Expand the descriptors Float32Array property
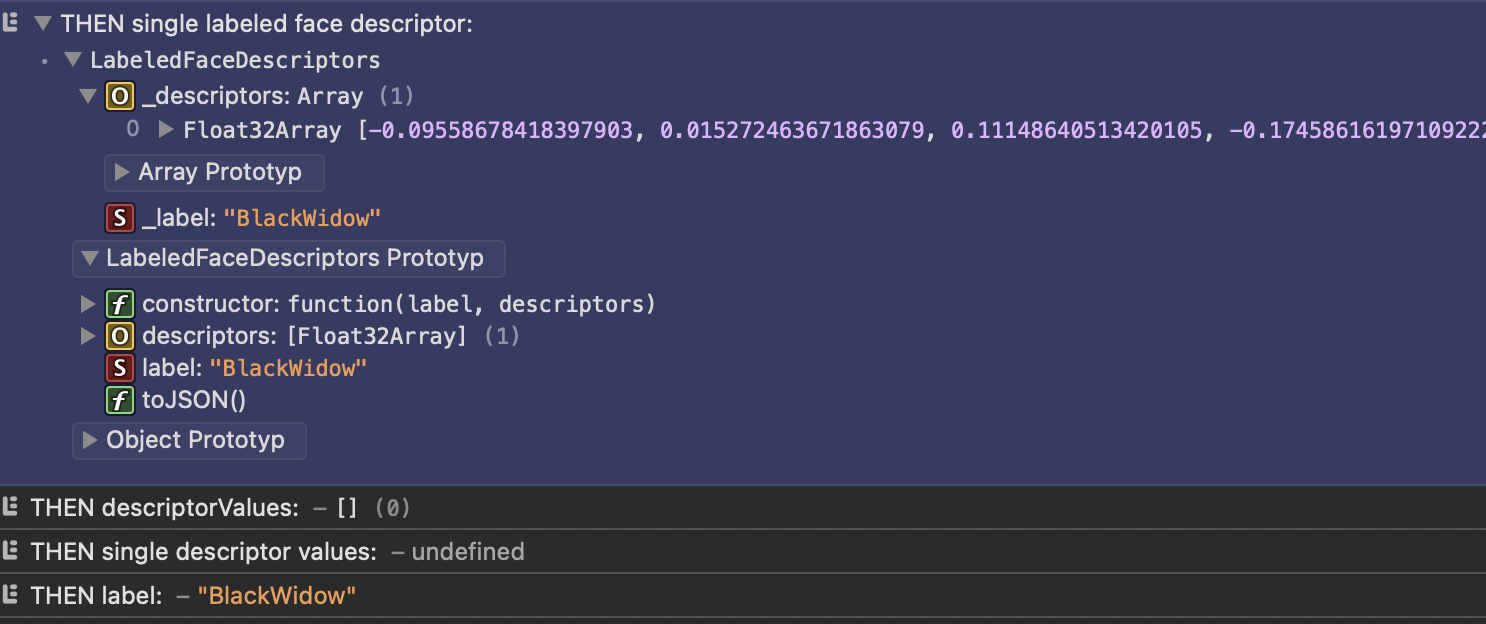1486x624 pixels. [x=88, y=335]
